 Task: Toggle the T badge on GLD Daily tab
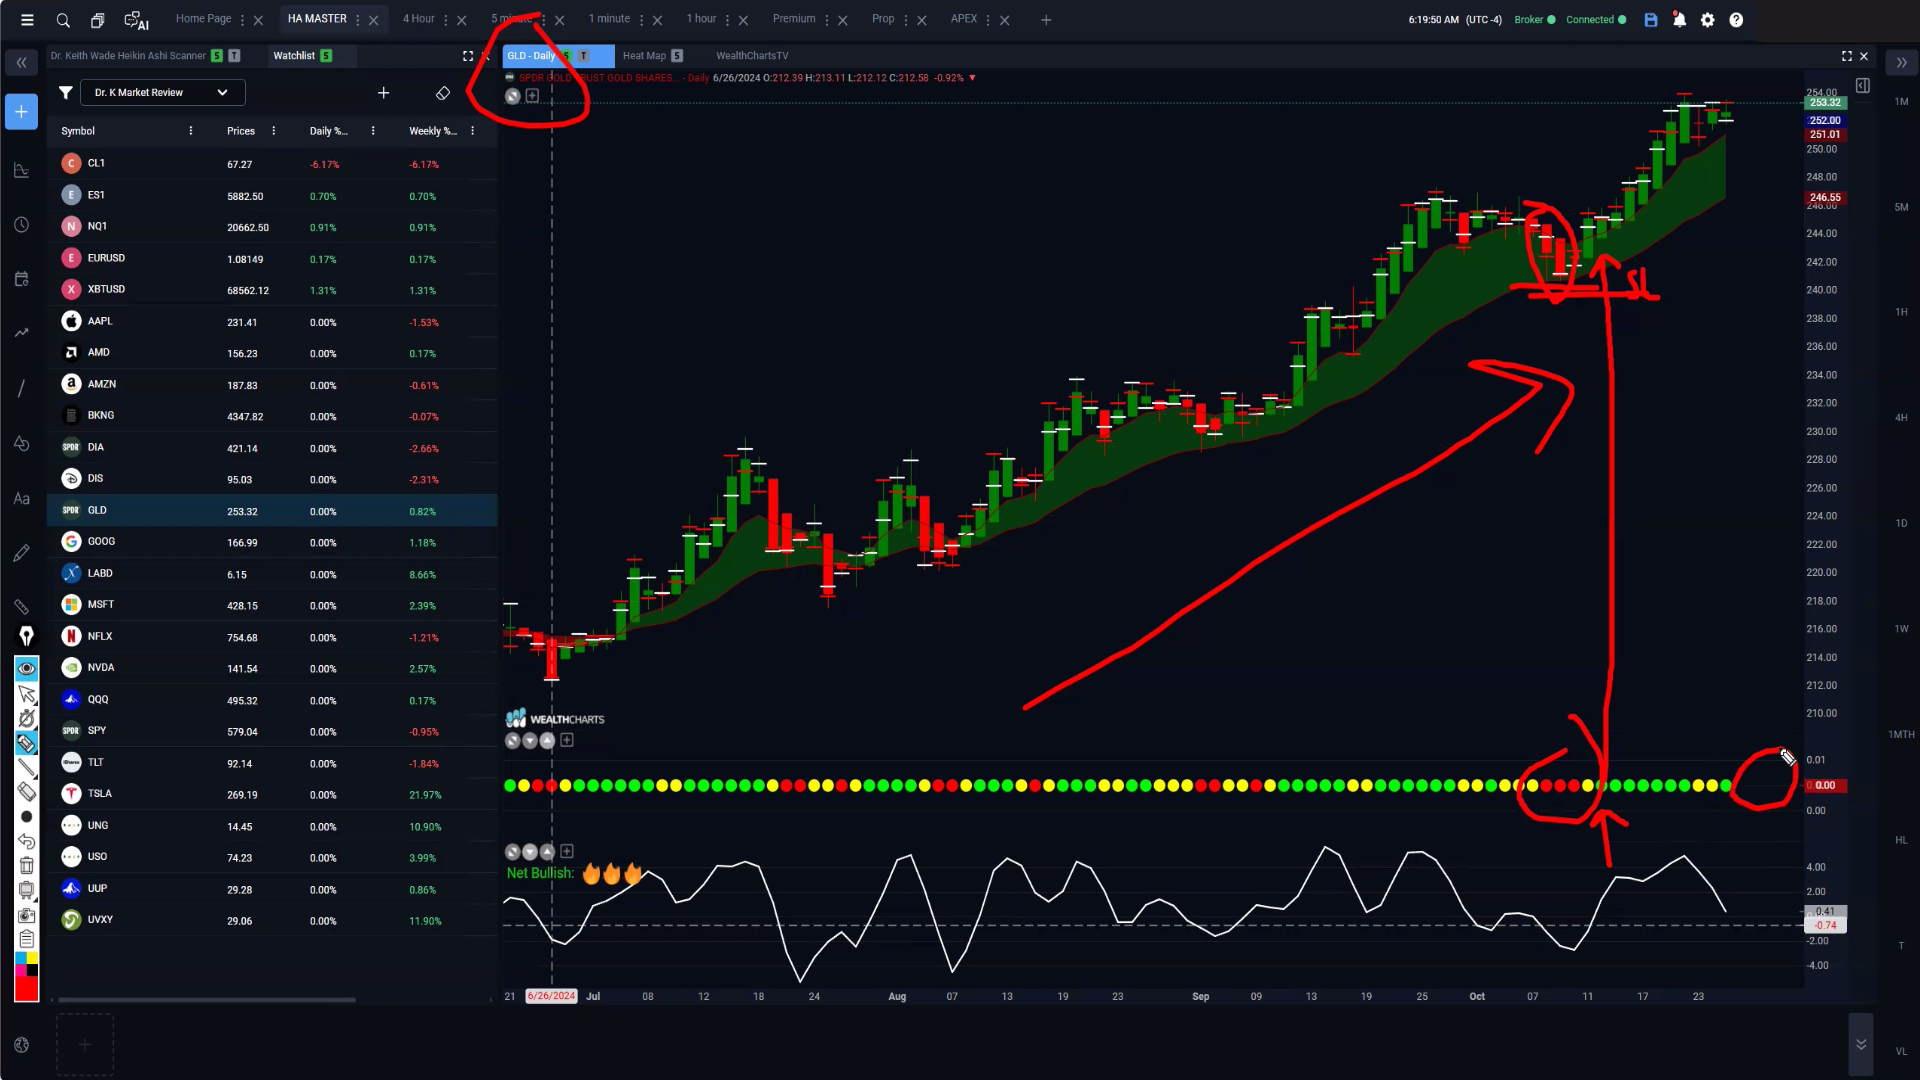584,56
